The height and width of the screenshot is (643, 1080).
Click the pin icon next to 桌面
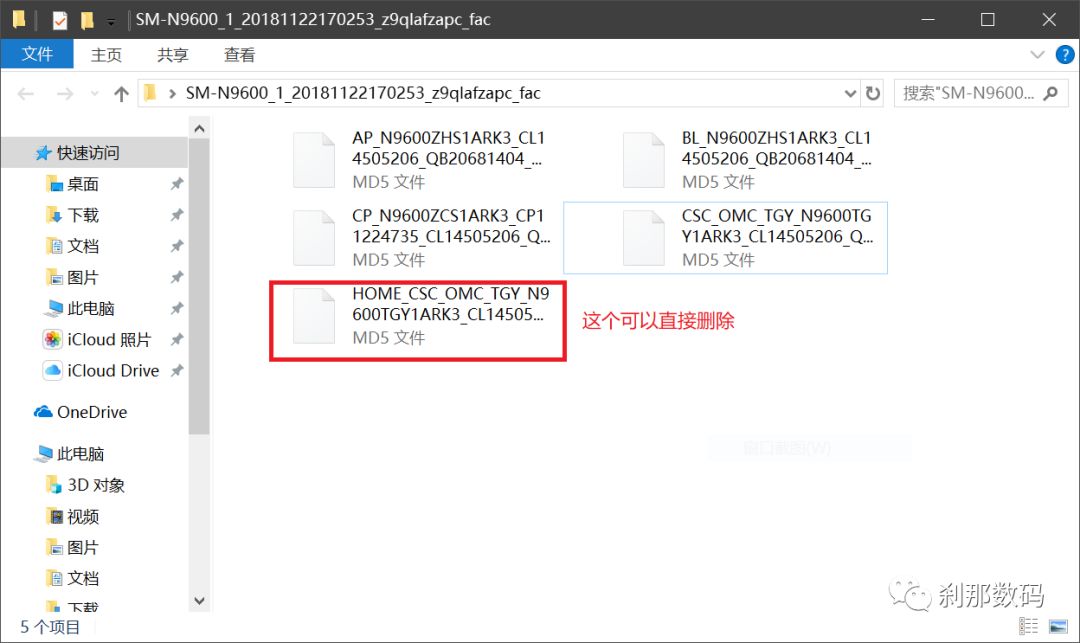point(177,184)
